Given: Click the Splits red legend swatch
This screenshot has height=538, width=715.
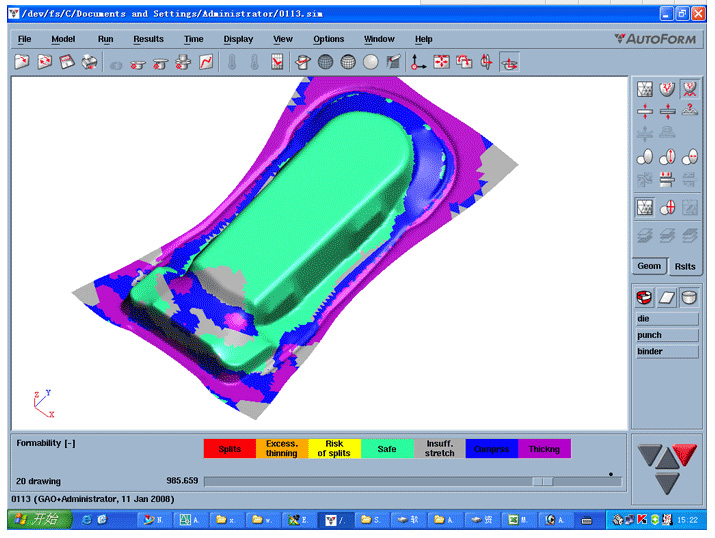Looking at the screenshot, I should click(x=229, y=449).
